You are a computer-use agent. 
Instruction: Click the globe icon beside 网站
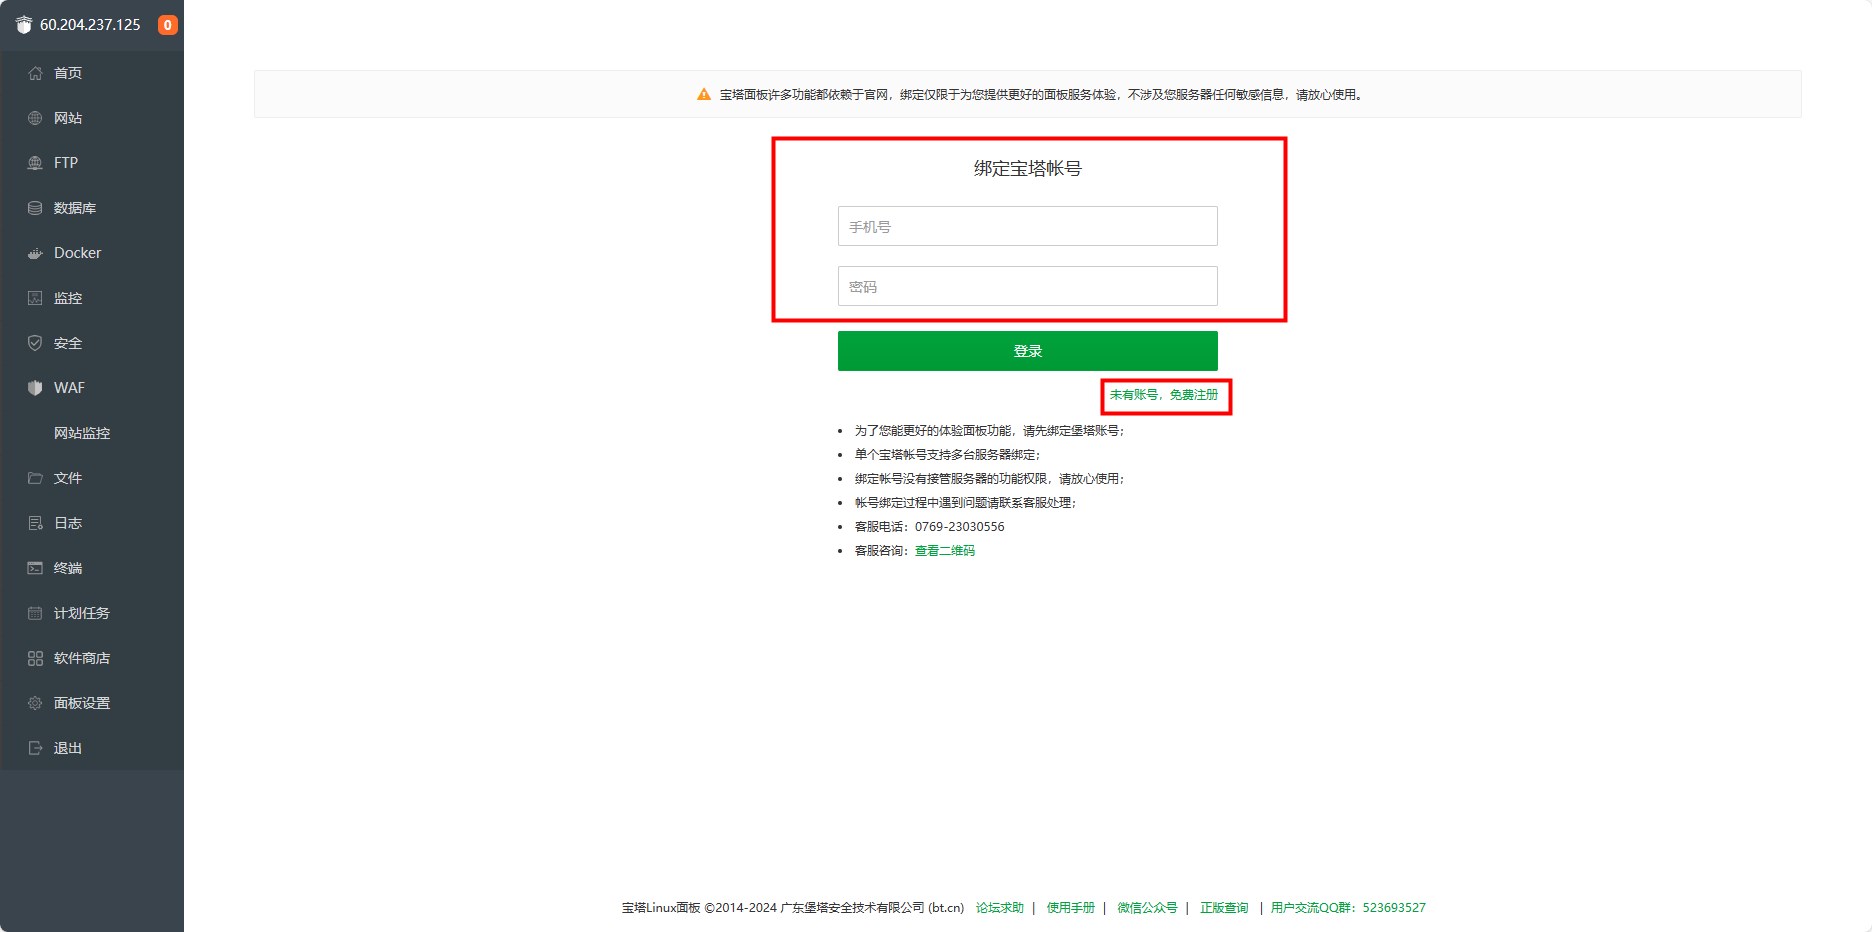[35, 118]
